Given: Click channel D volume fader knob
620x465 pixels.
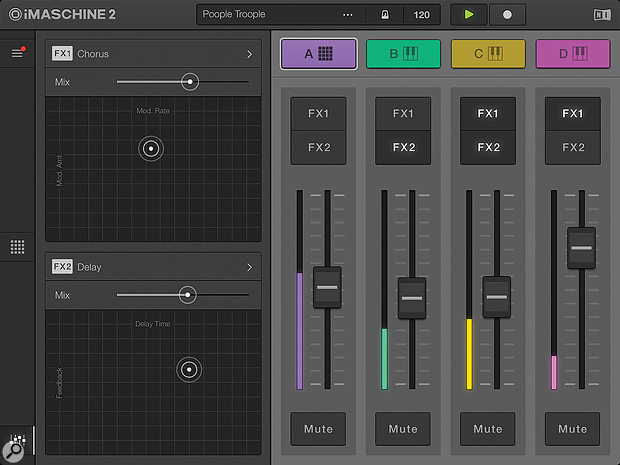Looking at the screenshot, I should click(581, 248).
